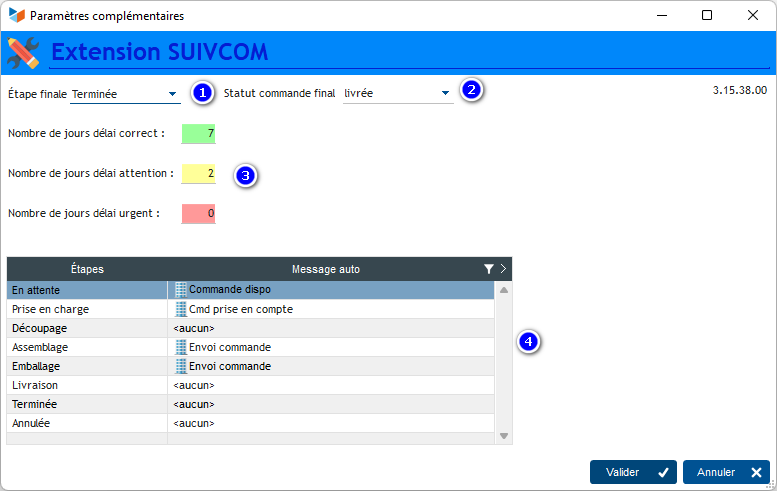Image resolution: width=777 pixels, height=491 pixels.
Task: Click the Valider button
Action: (632, 472)
